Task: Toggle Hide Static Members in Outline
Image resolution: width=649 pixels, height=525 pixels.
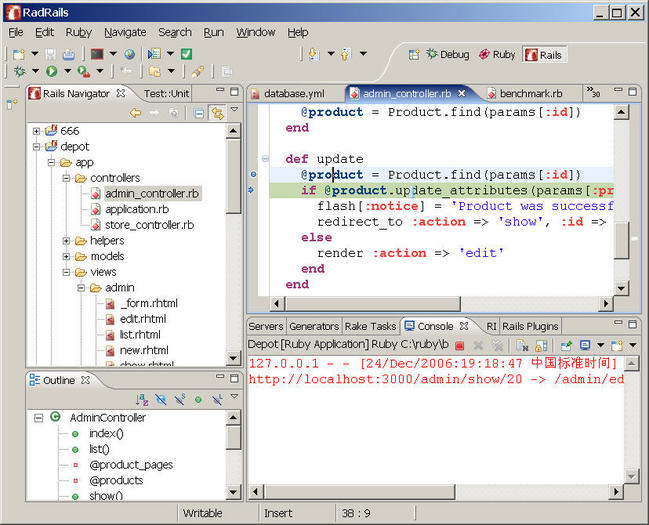Action: pos(180,399)
